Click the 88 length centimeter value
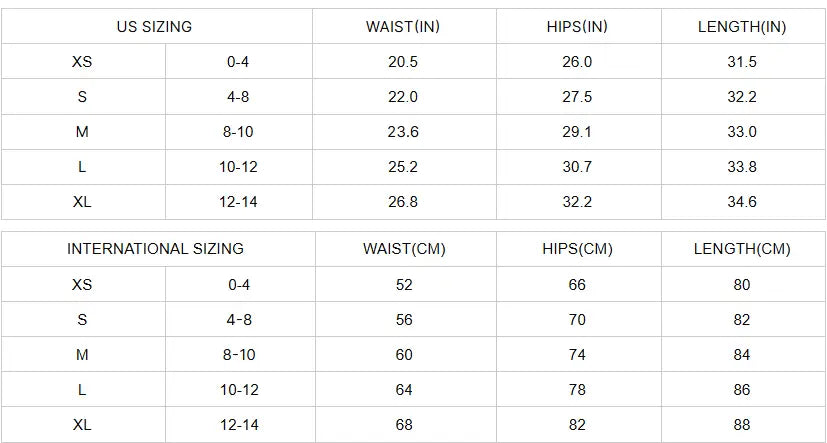 [742, 425]
